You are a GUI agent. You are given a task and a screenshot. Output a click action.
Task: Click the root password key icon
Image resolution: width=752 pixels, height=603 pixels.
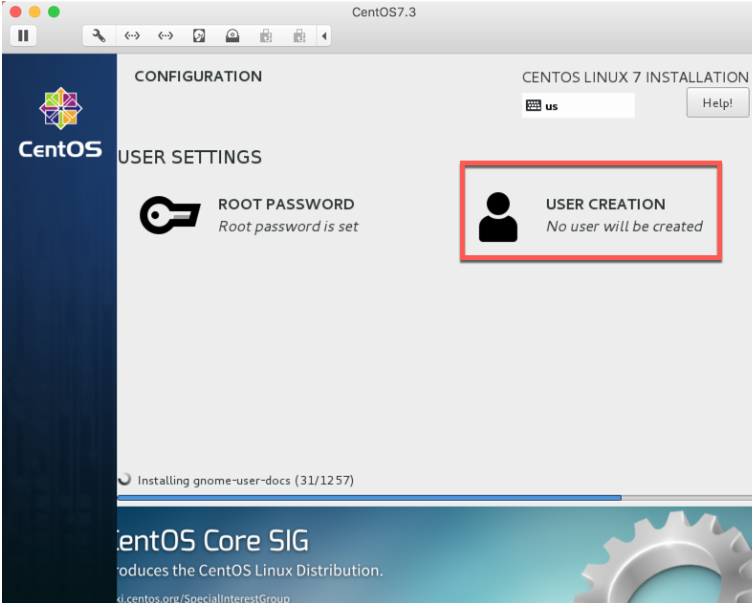170,215
